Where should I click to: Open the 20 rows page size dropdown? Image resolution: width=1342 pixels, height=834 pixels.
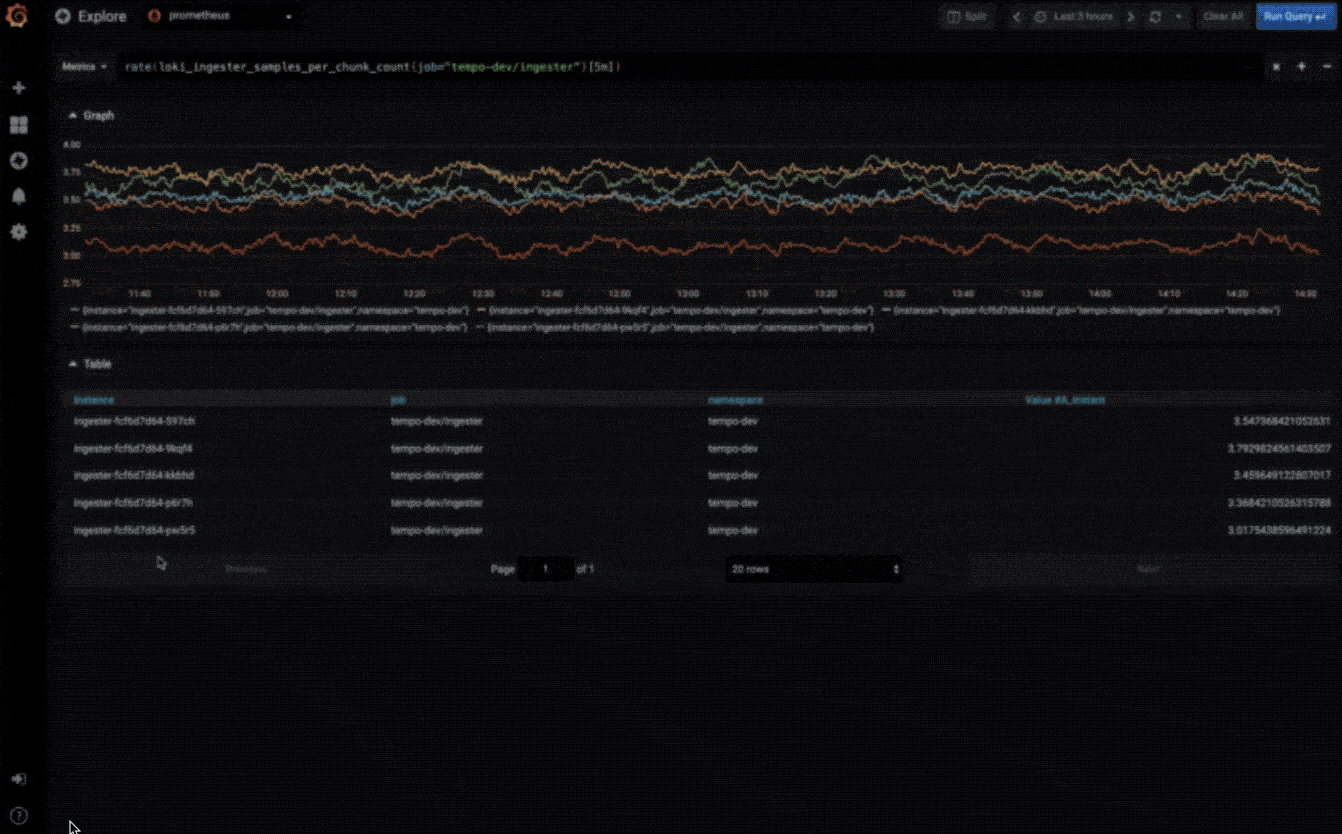tap(814, 569)
